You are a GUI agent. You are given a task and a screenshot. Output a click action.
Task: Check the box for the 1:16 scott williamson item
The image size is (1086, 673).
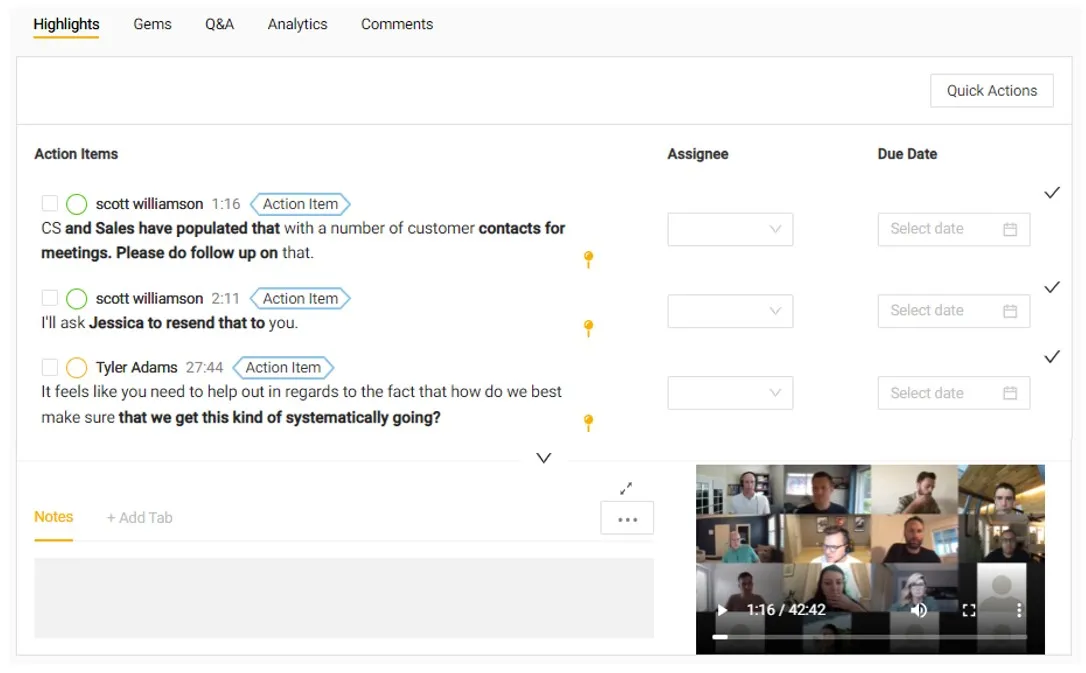coord(50,204)
